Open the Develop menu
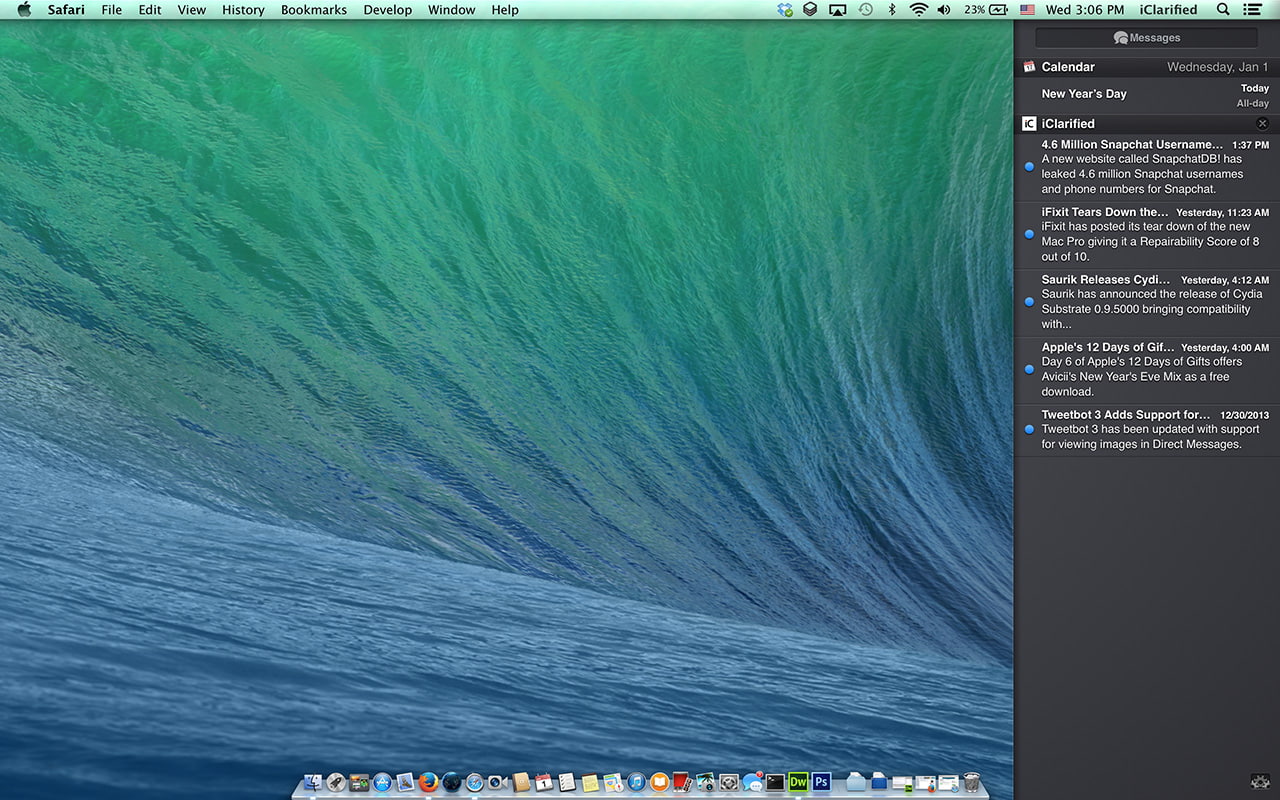Image resolution: width=1280 pixels, height=800 pixels. tap(387, 10)
